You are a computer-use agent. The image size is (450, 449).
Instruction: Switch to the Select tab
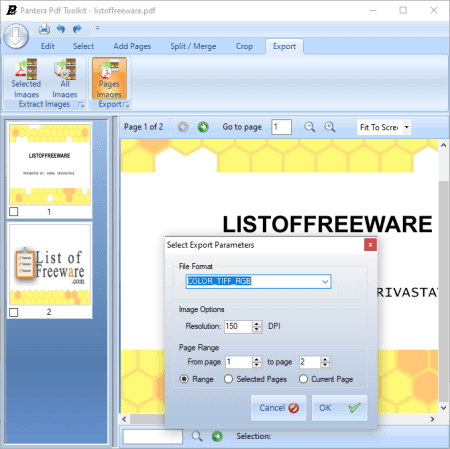pos(83,46)
